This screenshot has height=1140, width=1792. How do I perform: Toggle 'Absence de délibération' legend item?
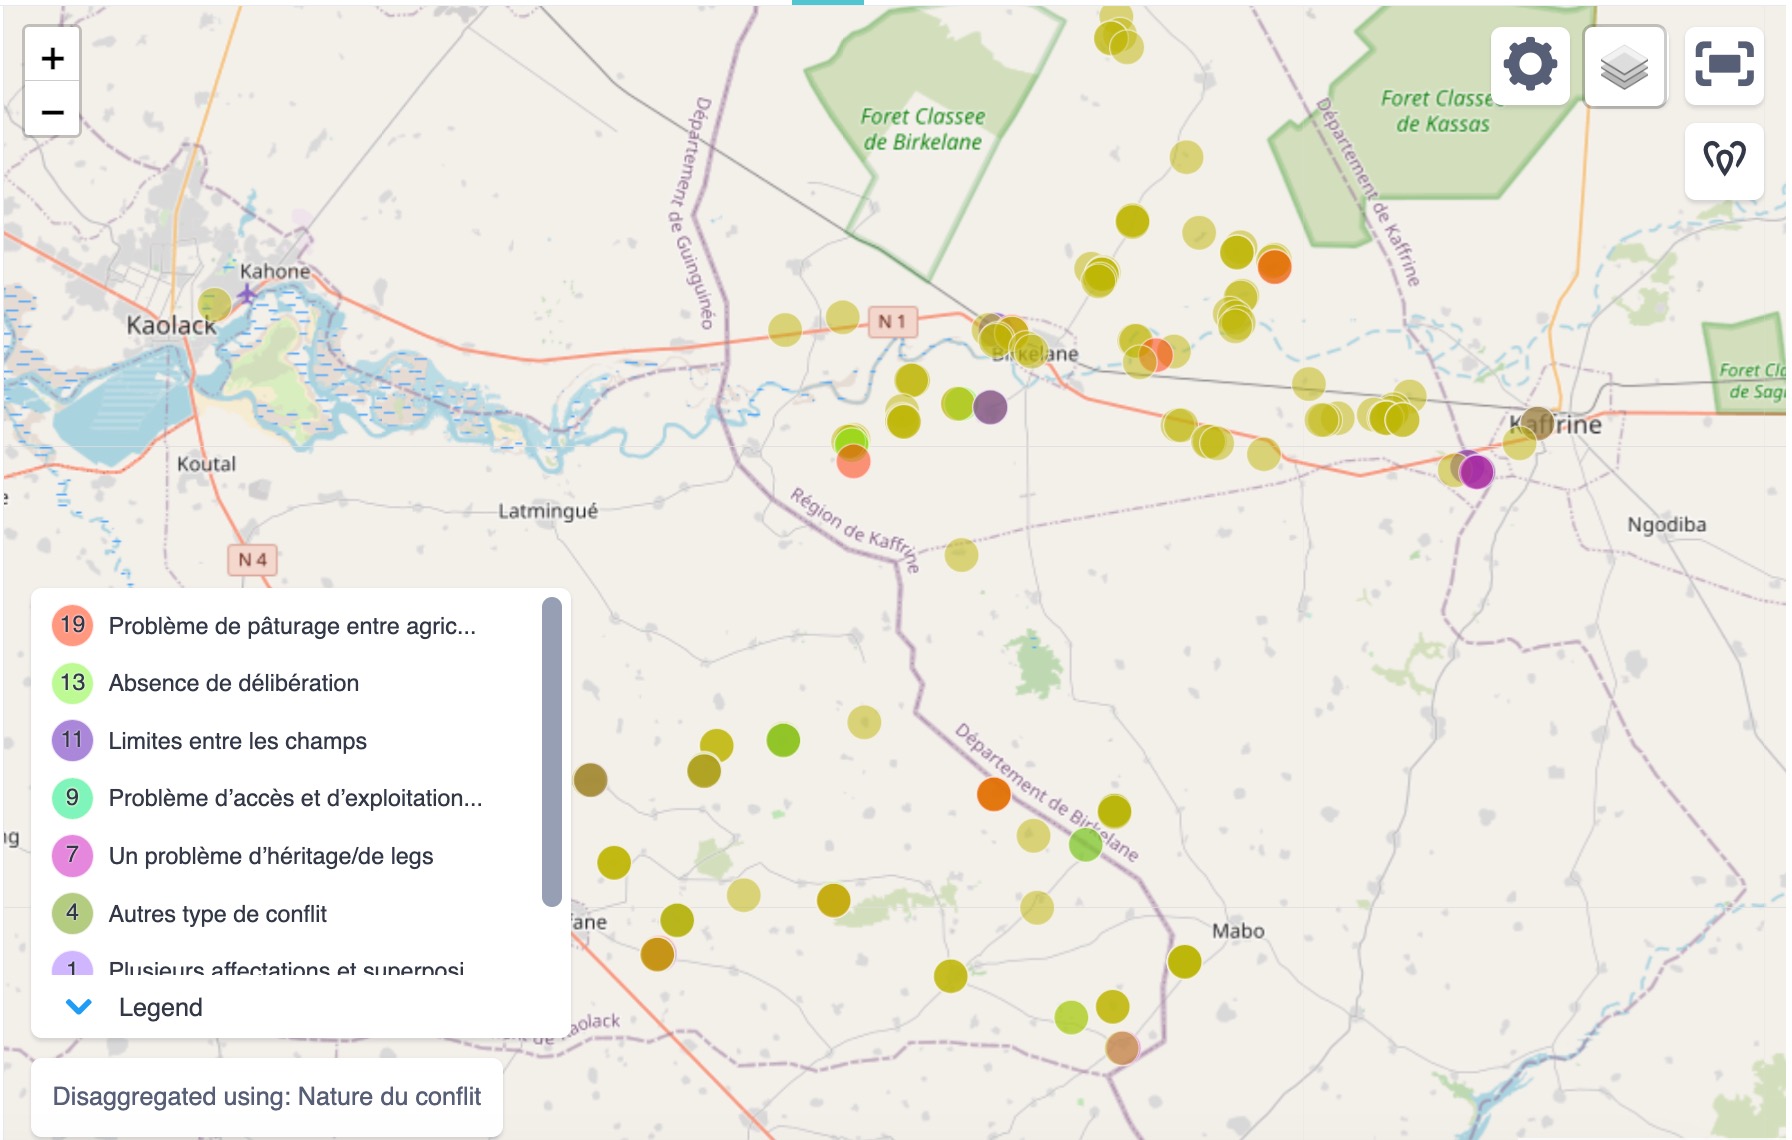tap(233, 683)
